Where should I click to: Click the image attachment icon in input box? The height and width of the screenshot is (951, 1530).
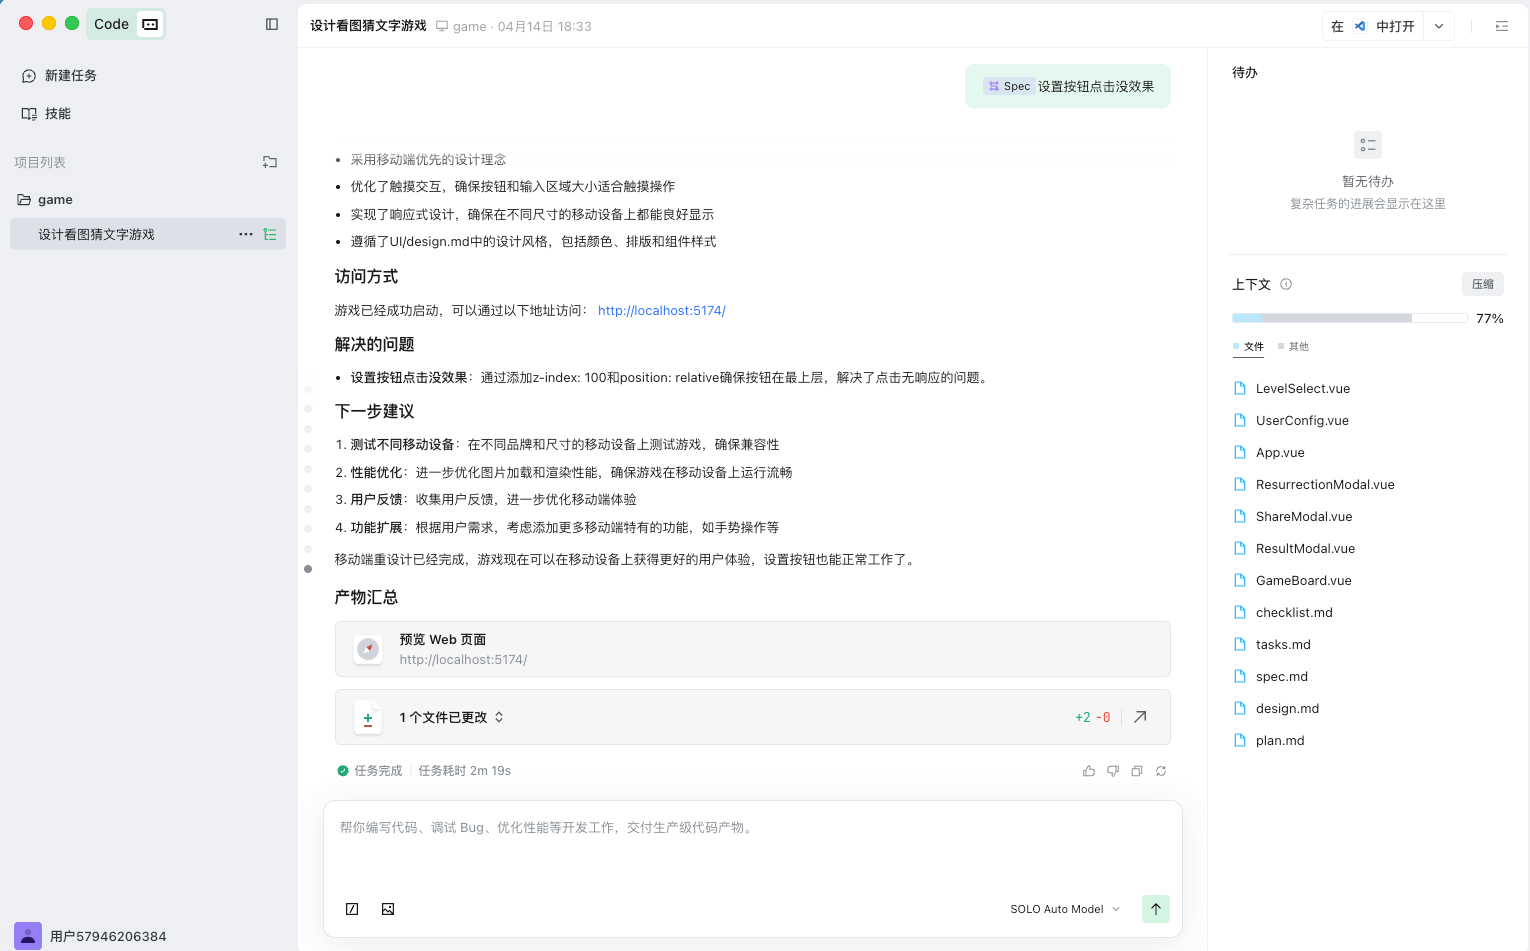tap(388, 909)
